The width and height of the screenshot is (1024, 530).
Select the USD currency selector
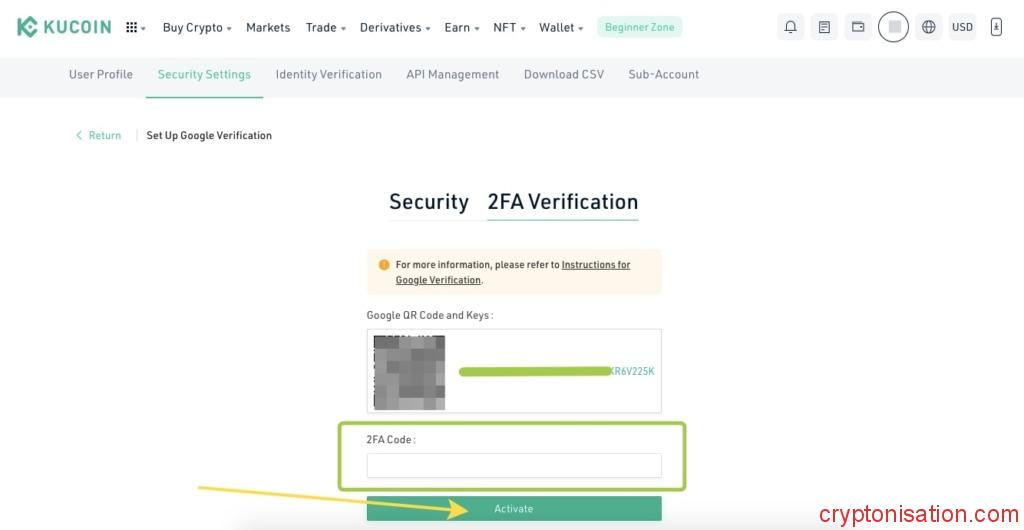coord(962,27)
